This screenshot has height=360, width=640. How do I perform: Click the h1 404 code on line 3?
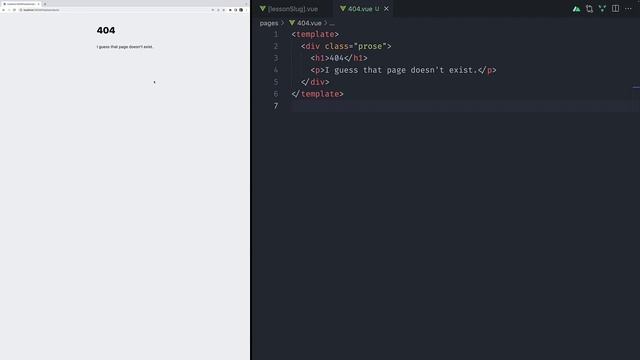tap(339, 58)
